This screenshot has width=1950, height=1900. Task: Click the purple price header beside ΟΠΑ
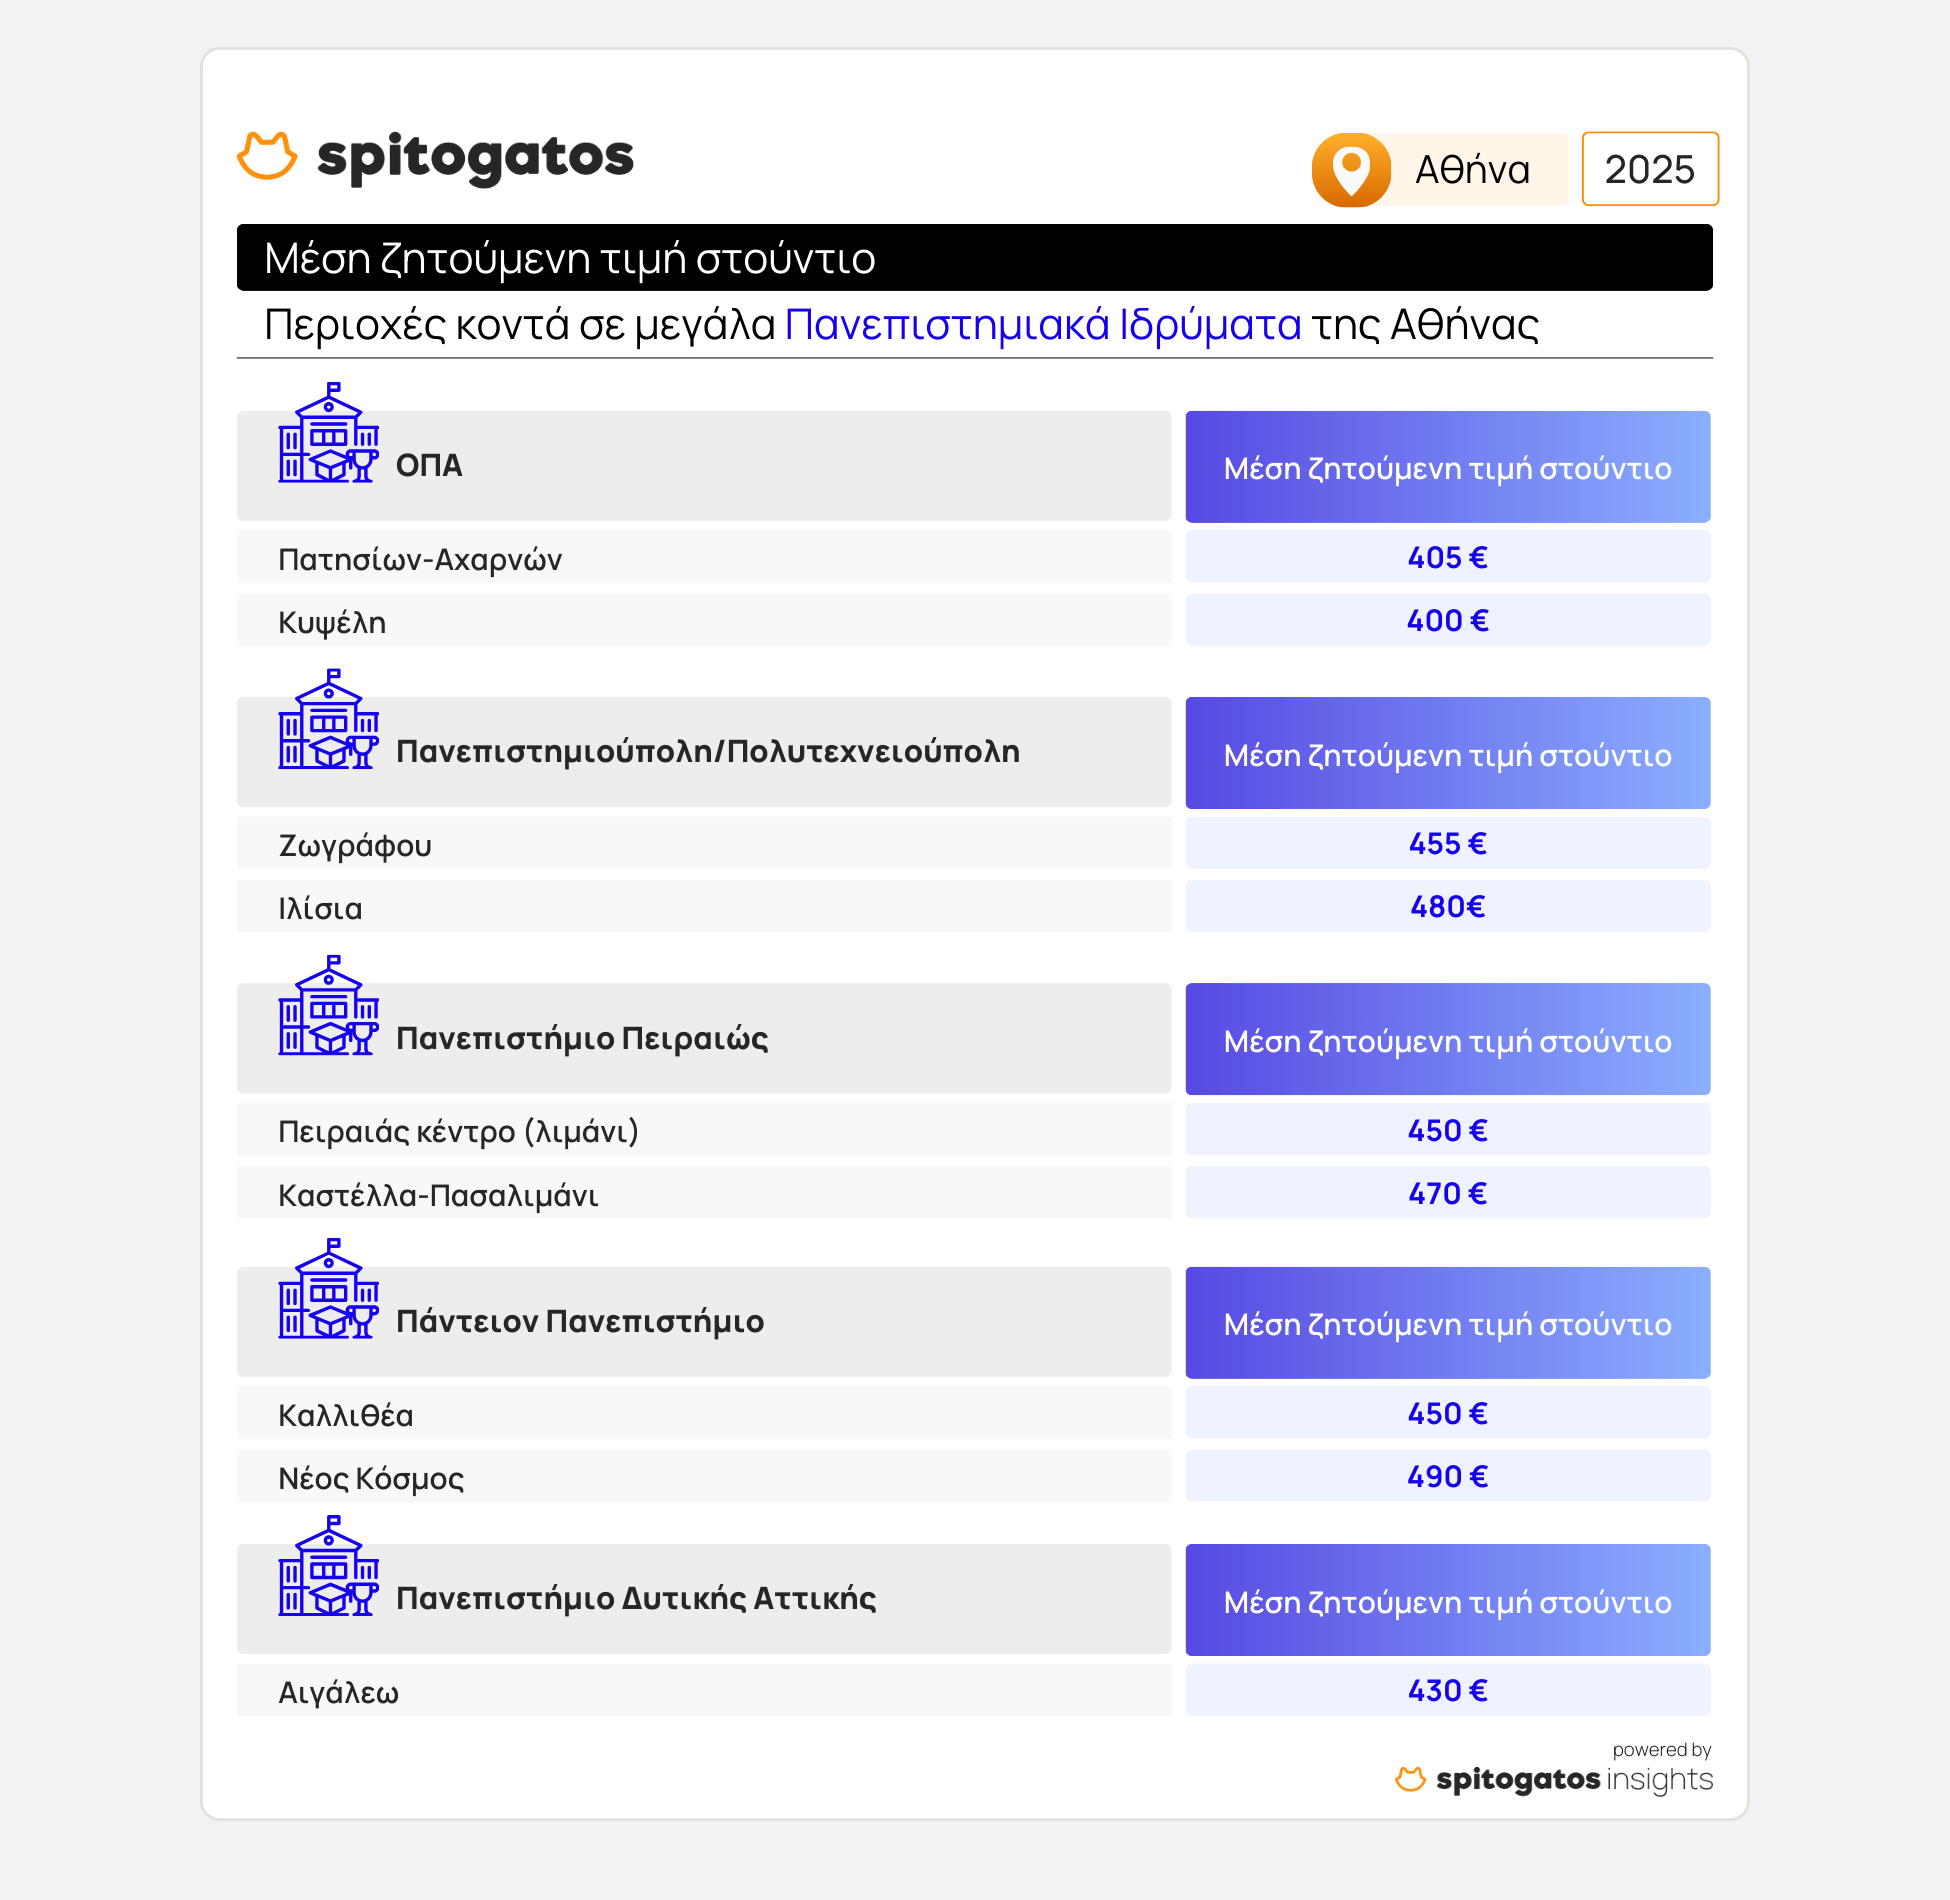(1447, 467)
